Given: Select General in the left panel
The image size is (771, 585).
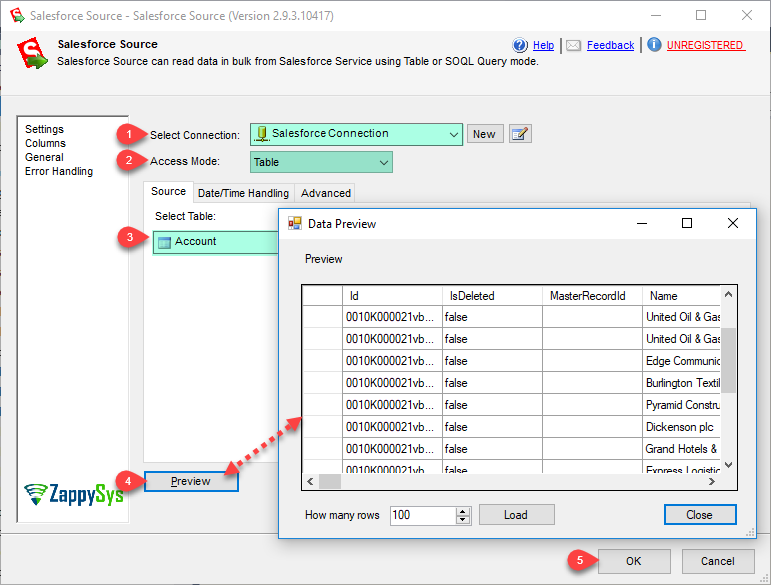Looking at the screenshot, I should coord(44,157).
